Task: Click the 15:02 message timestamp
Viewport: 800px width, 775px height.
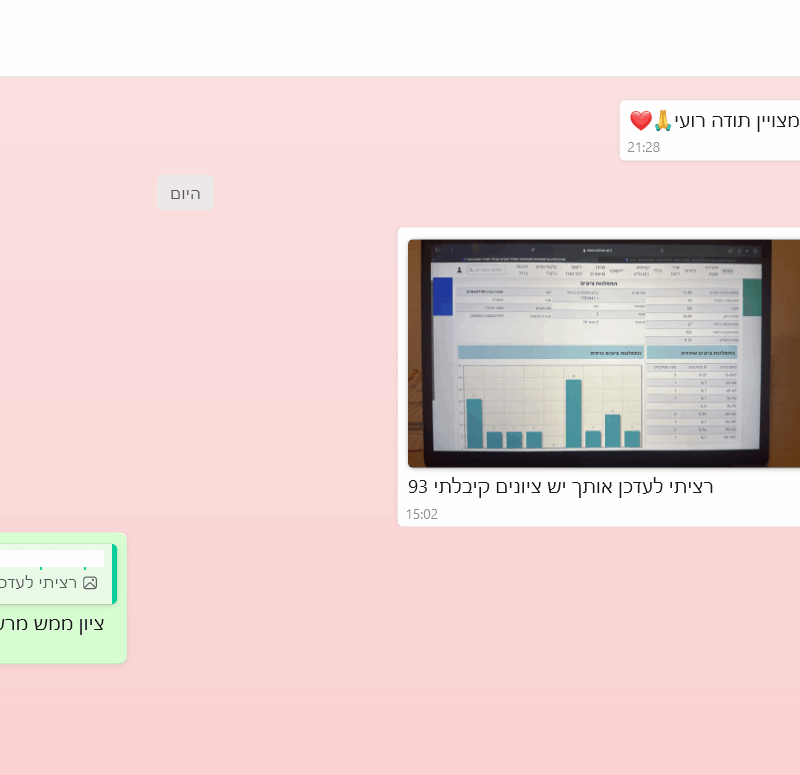Action: 422,514
